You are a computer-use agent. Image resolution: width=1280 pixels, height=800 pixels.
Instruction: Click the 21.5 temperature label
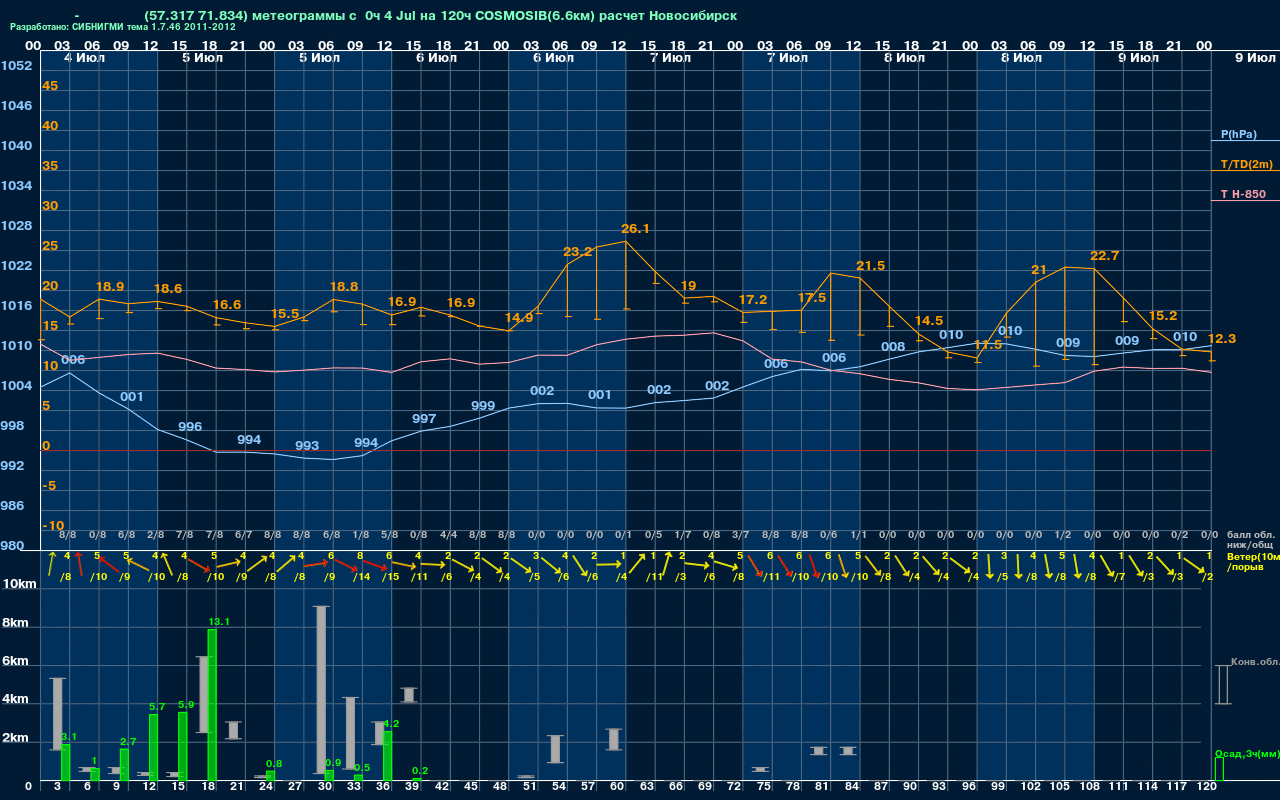pos(871,266)
